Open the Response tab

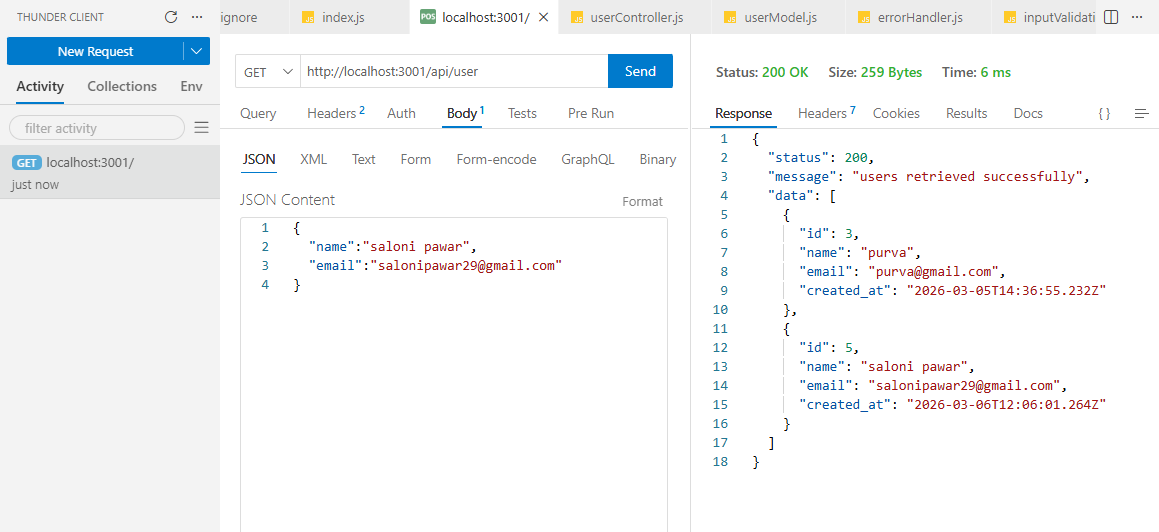(x=744, y=113)
